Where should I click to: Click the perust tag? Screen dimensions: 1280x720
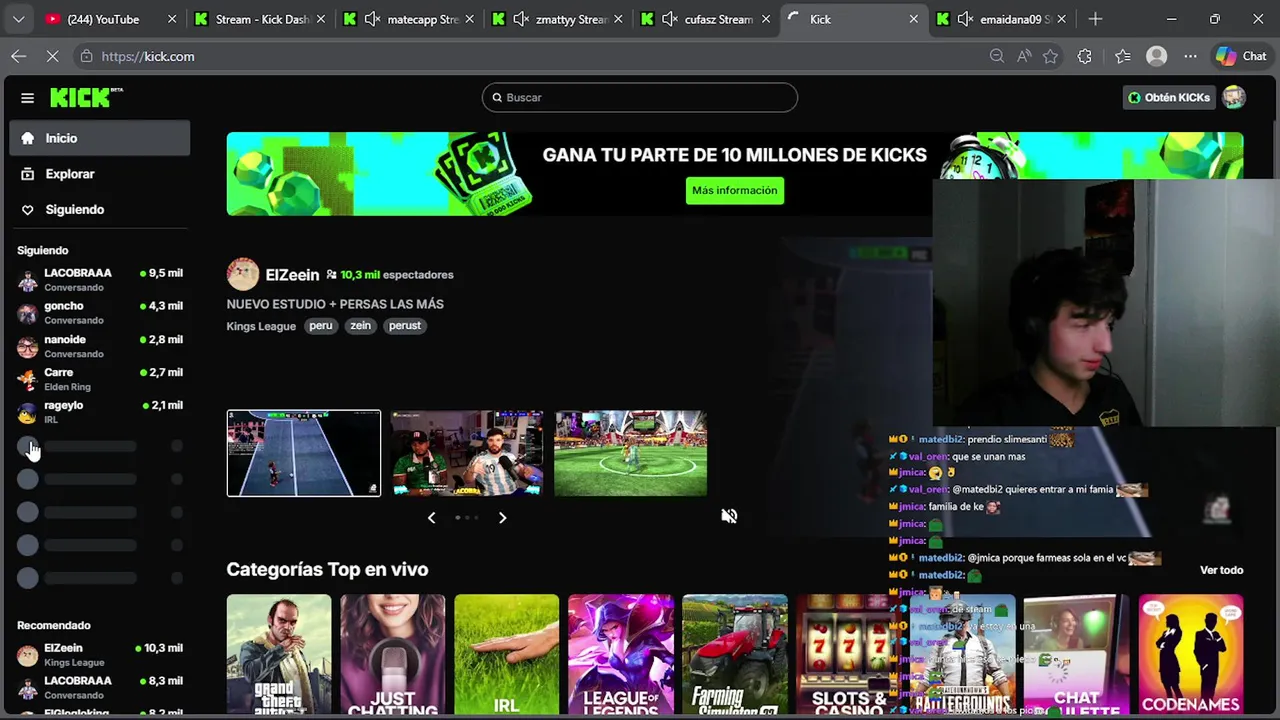coord(405,326)
